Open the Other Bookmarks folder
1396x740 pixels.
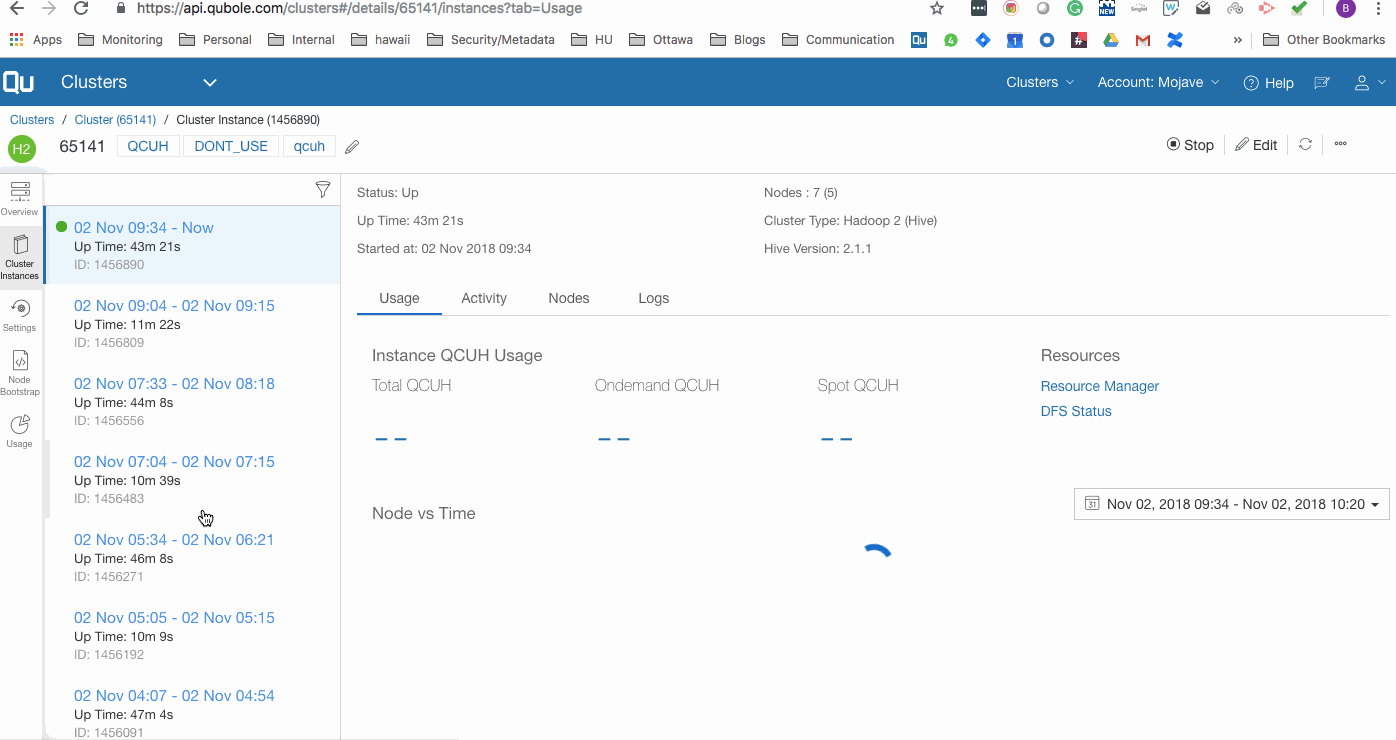1324,40
